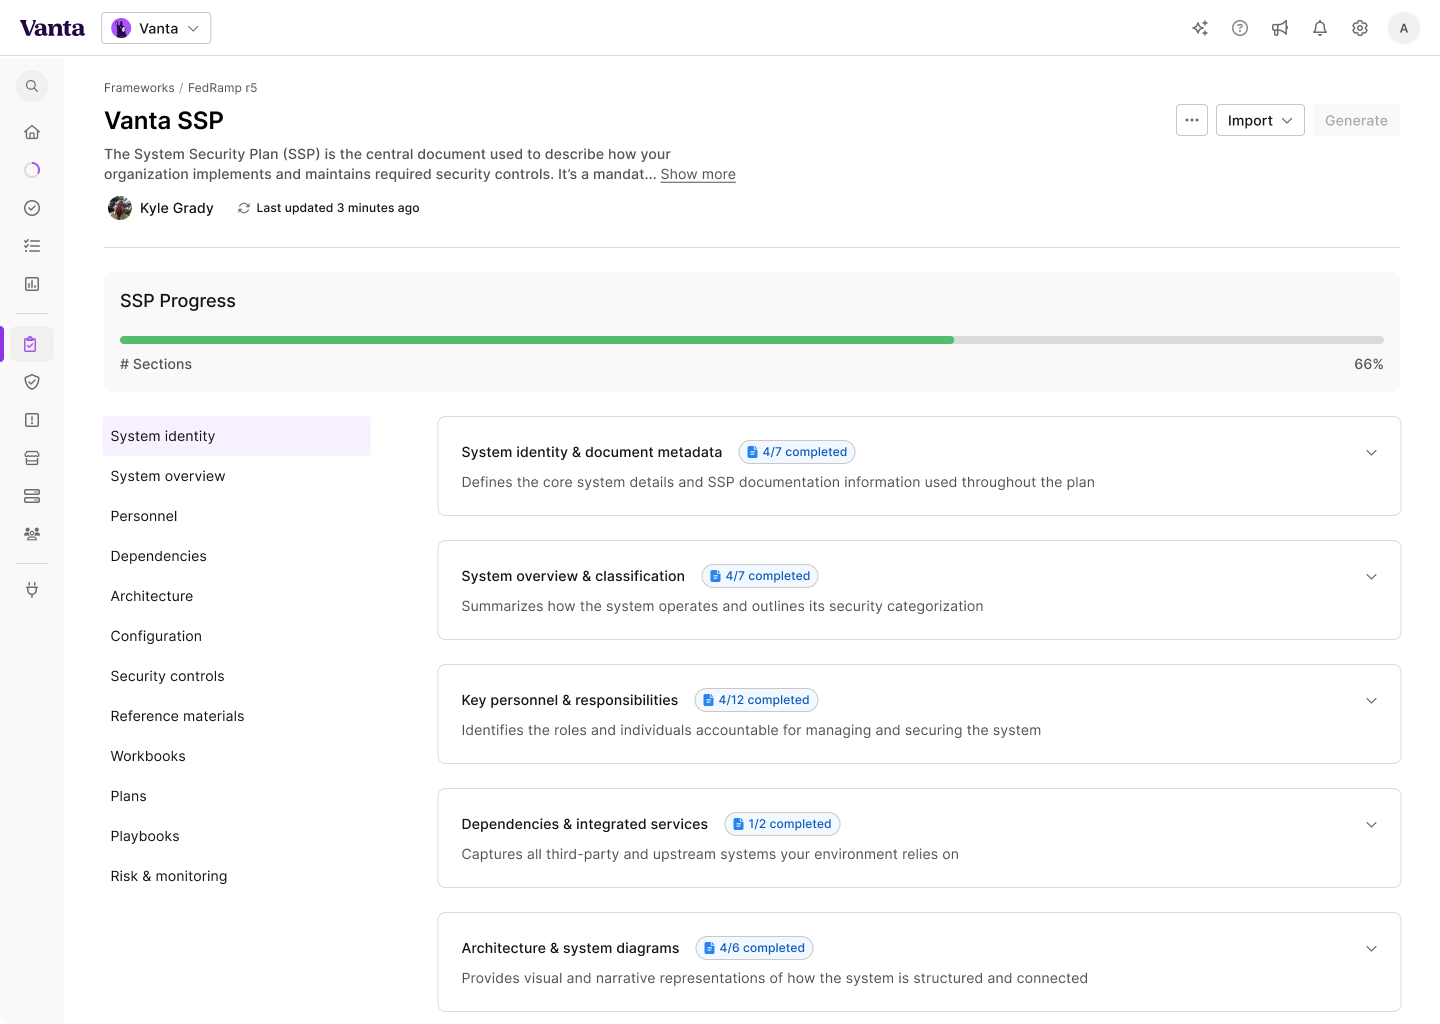Select Playbooks in section list
The image size is (1440, 1024).
coord(236,836)
